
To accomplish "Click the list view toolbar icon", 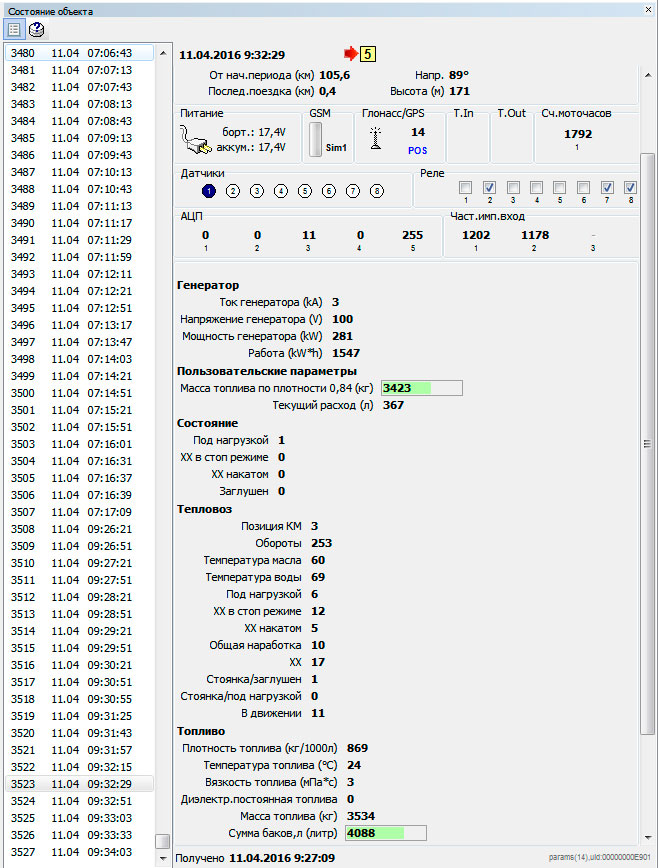I will (15, 30).
